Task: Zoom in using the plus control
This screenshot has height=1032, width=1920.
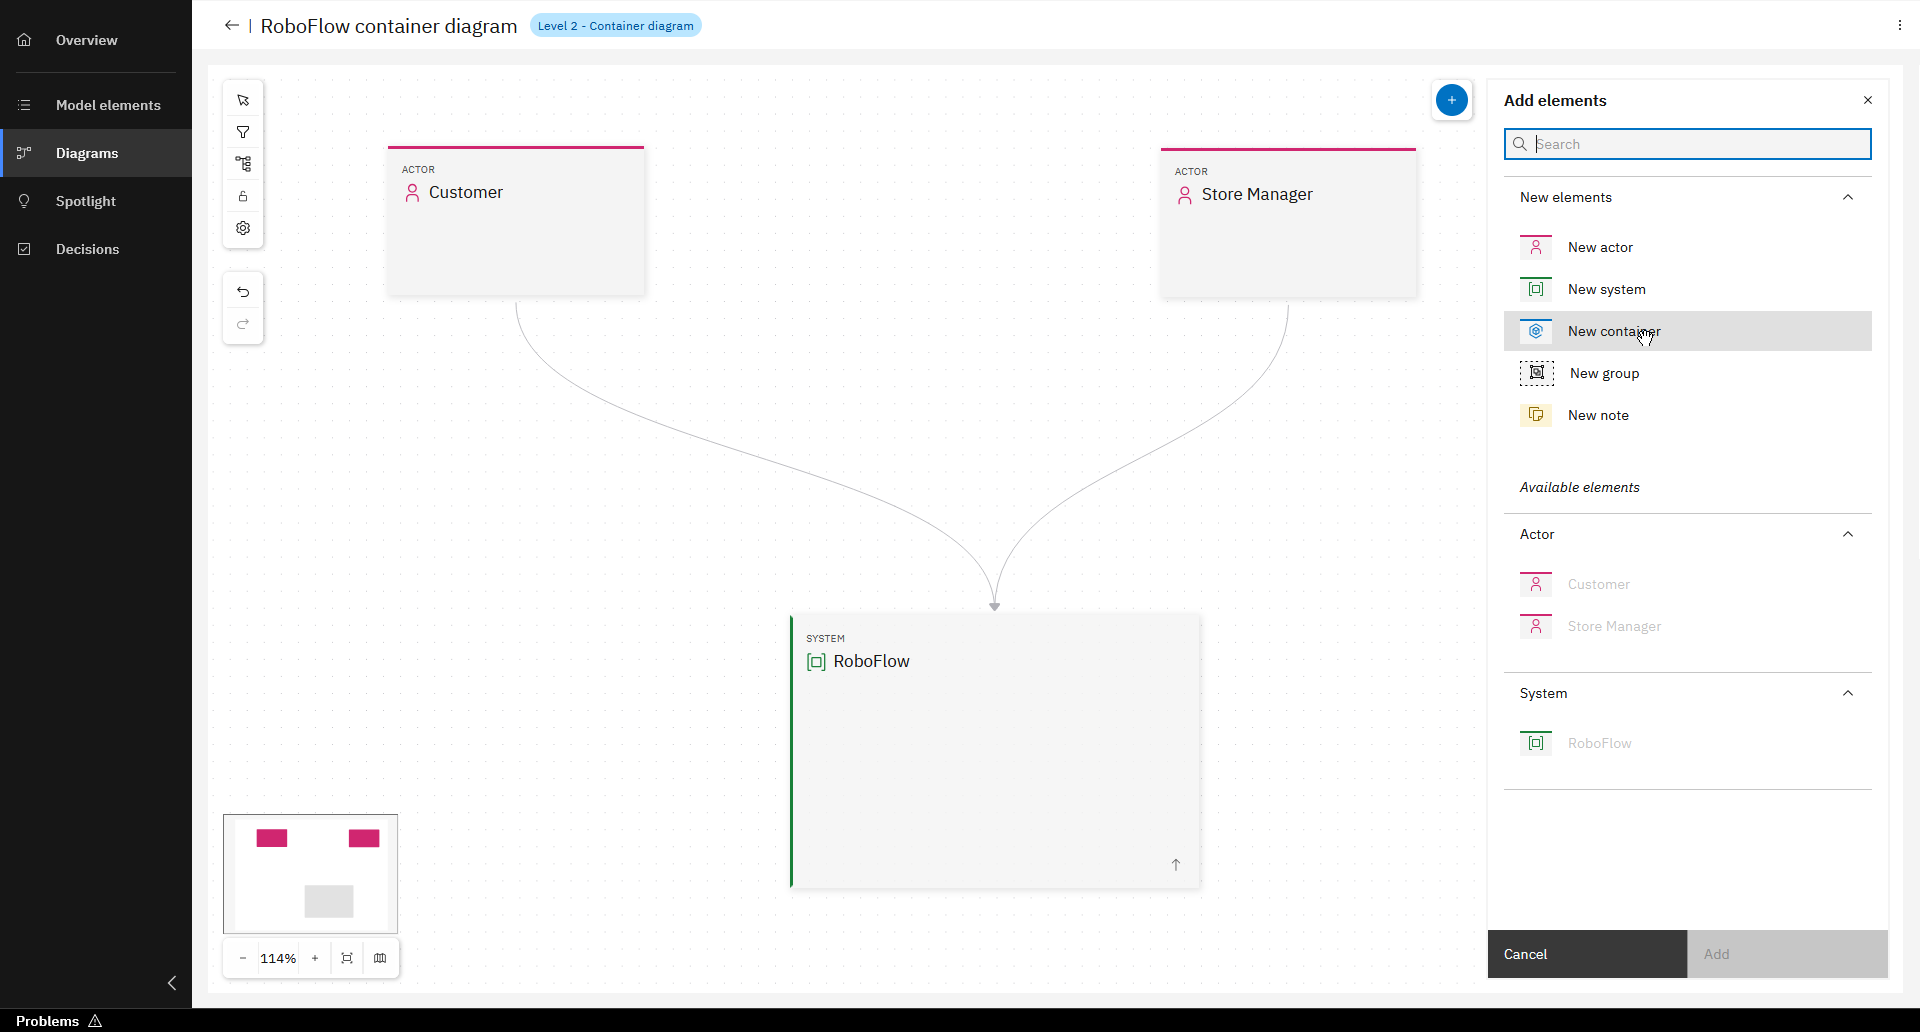Action: tap(314, 958)
